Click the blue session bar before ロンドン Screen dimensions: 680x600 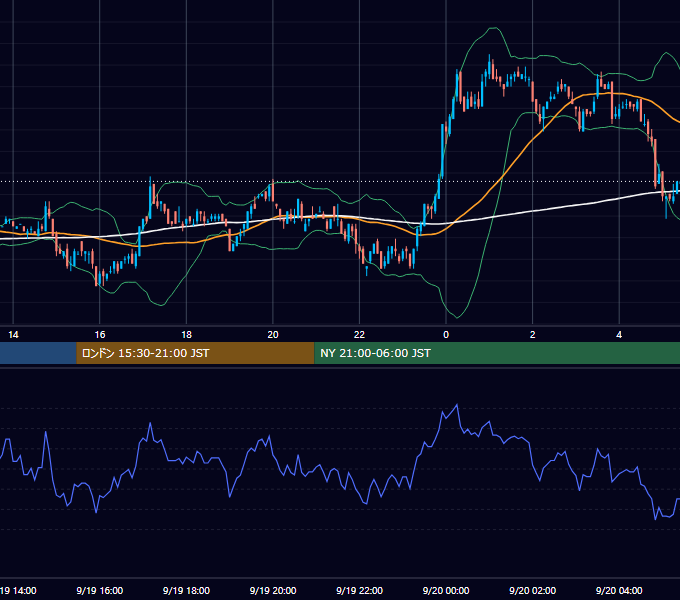pyautogui.click(x=38, y=353)
